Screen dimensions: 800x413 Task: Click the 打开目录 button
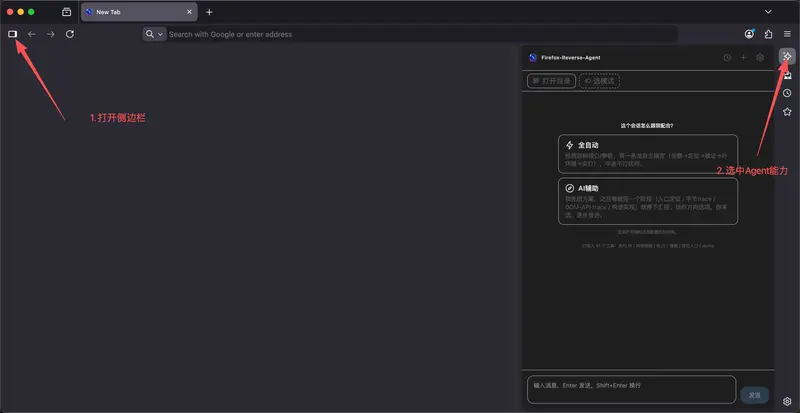[x=552, y=81]
